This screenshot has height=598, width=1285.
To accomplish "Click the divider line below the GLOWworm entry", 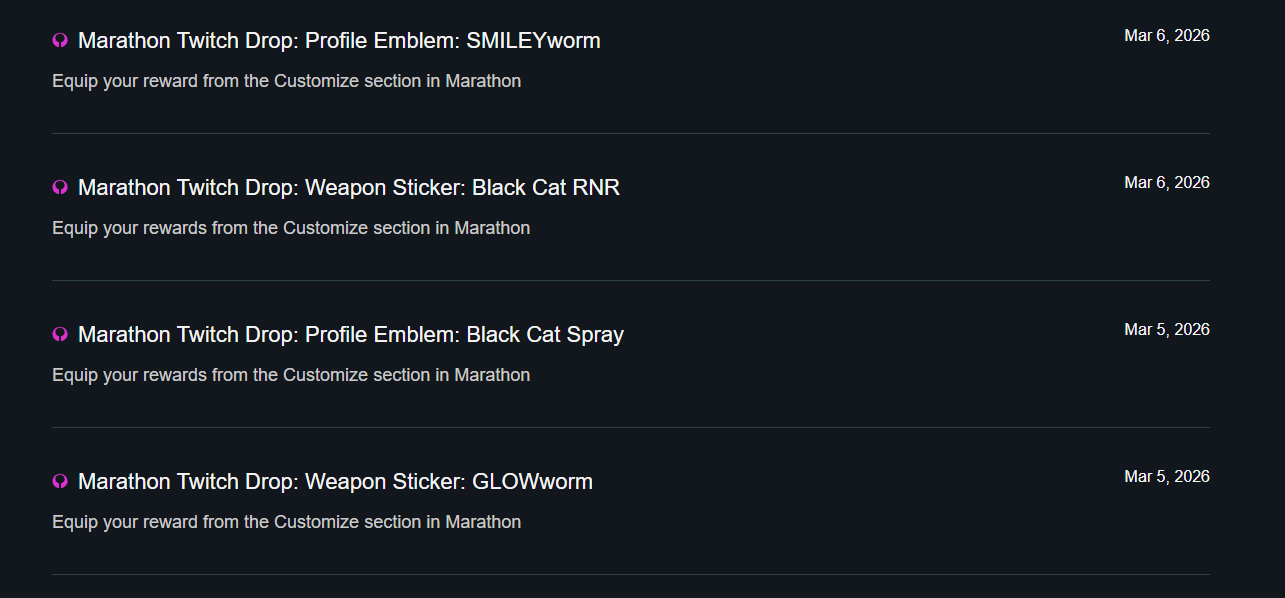I will [x=630, y=574].
